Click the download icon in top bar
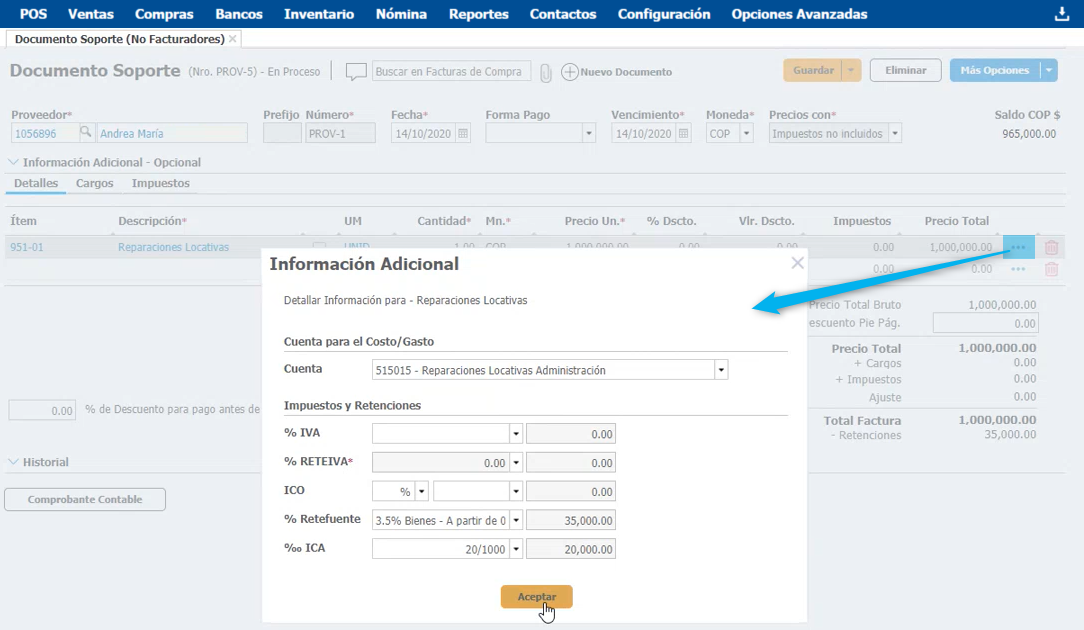This screenshot has height=630, width=1084. pyautogui.click(x=1062, y=14)
